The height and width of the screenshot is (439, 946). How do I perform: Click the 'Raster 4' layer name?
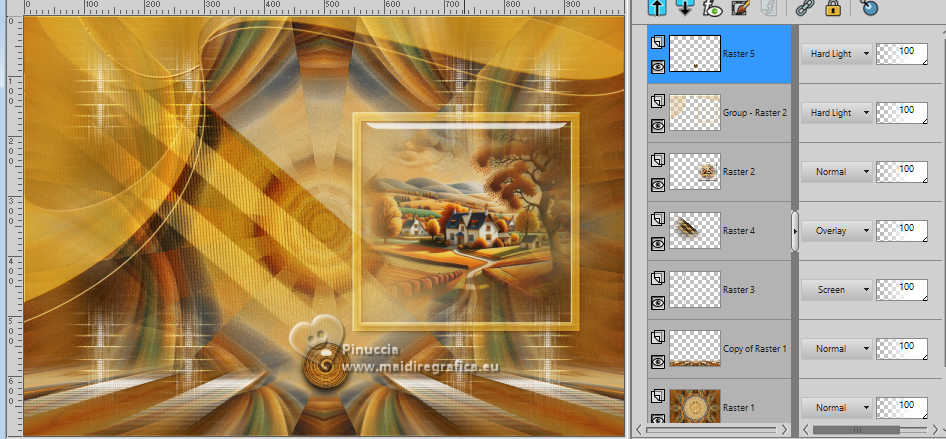(738, 231)
